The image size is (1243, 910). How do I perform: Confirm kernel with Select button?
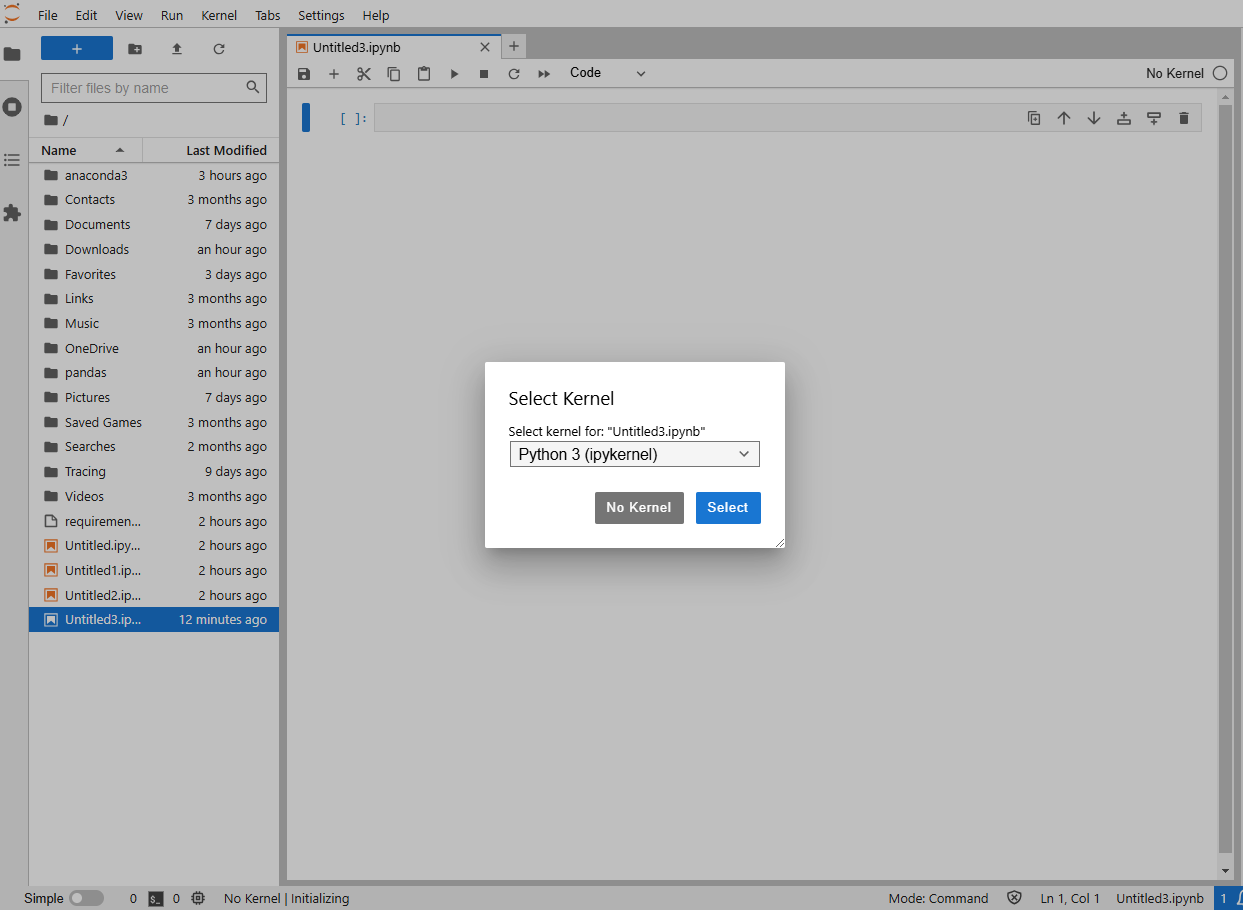[x=728, y=507]
